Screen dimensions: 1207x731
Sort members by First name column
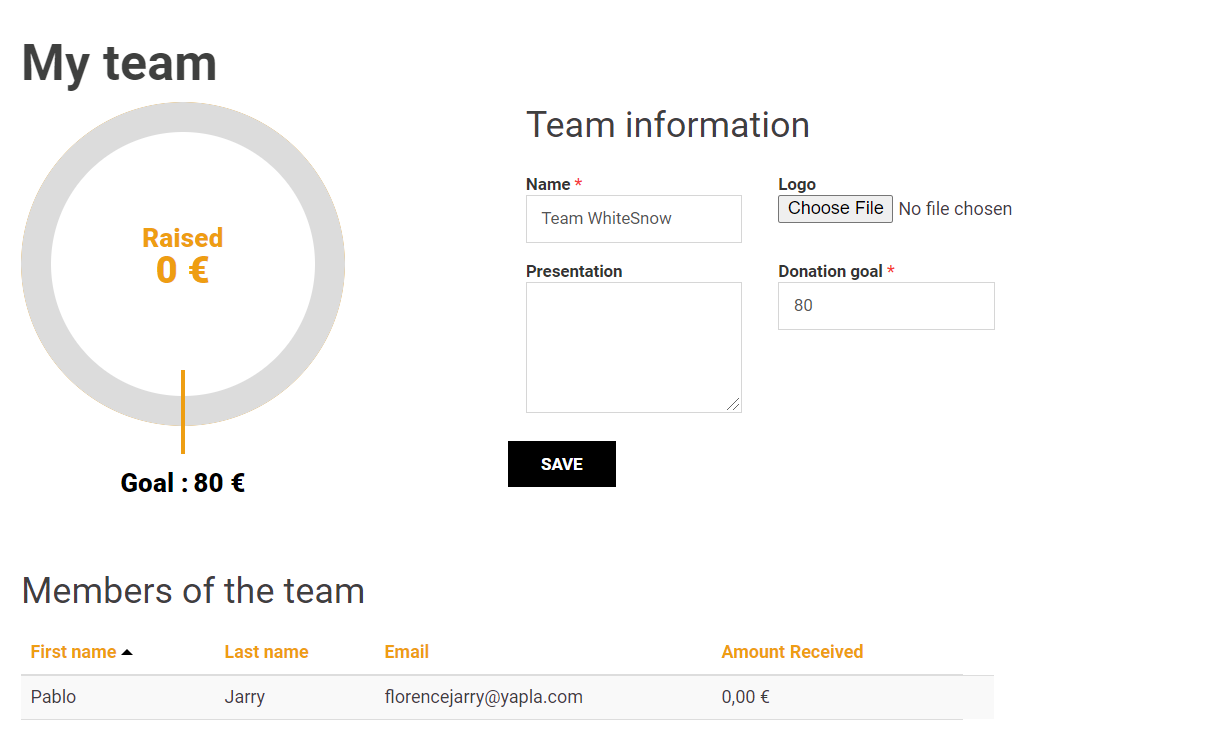click(x=73, y=652)
